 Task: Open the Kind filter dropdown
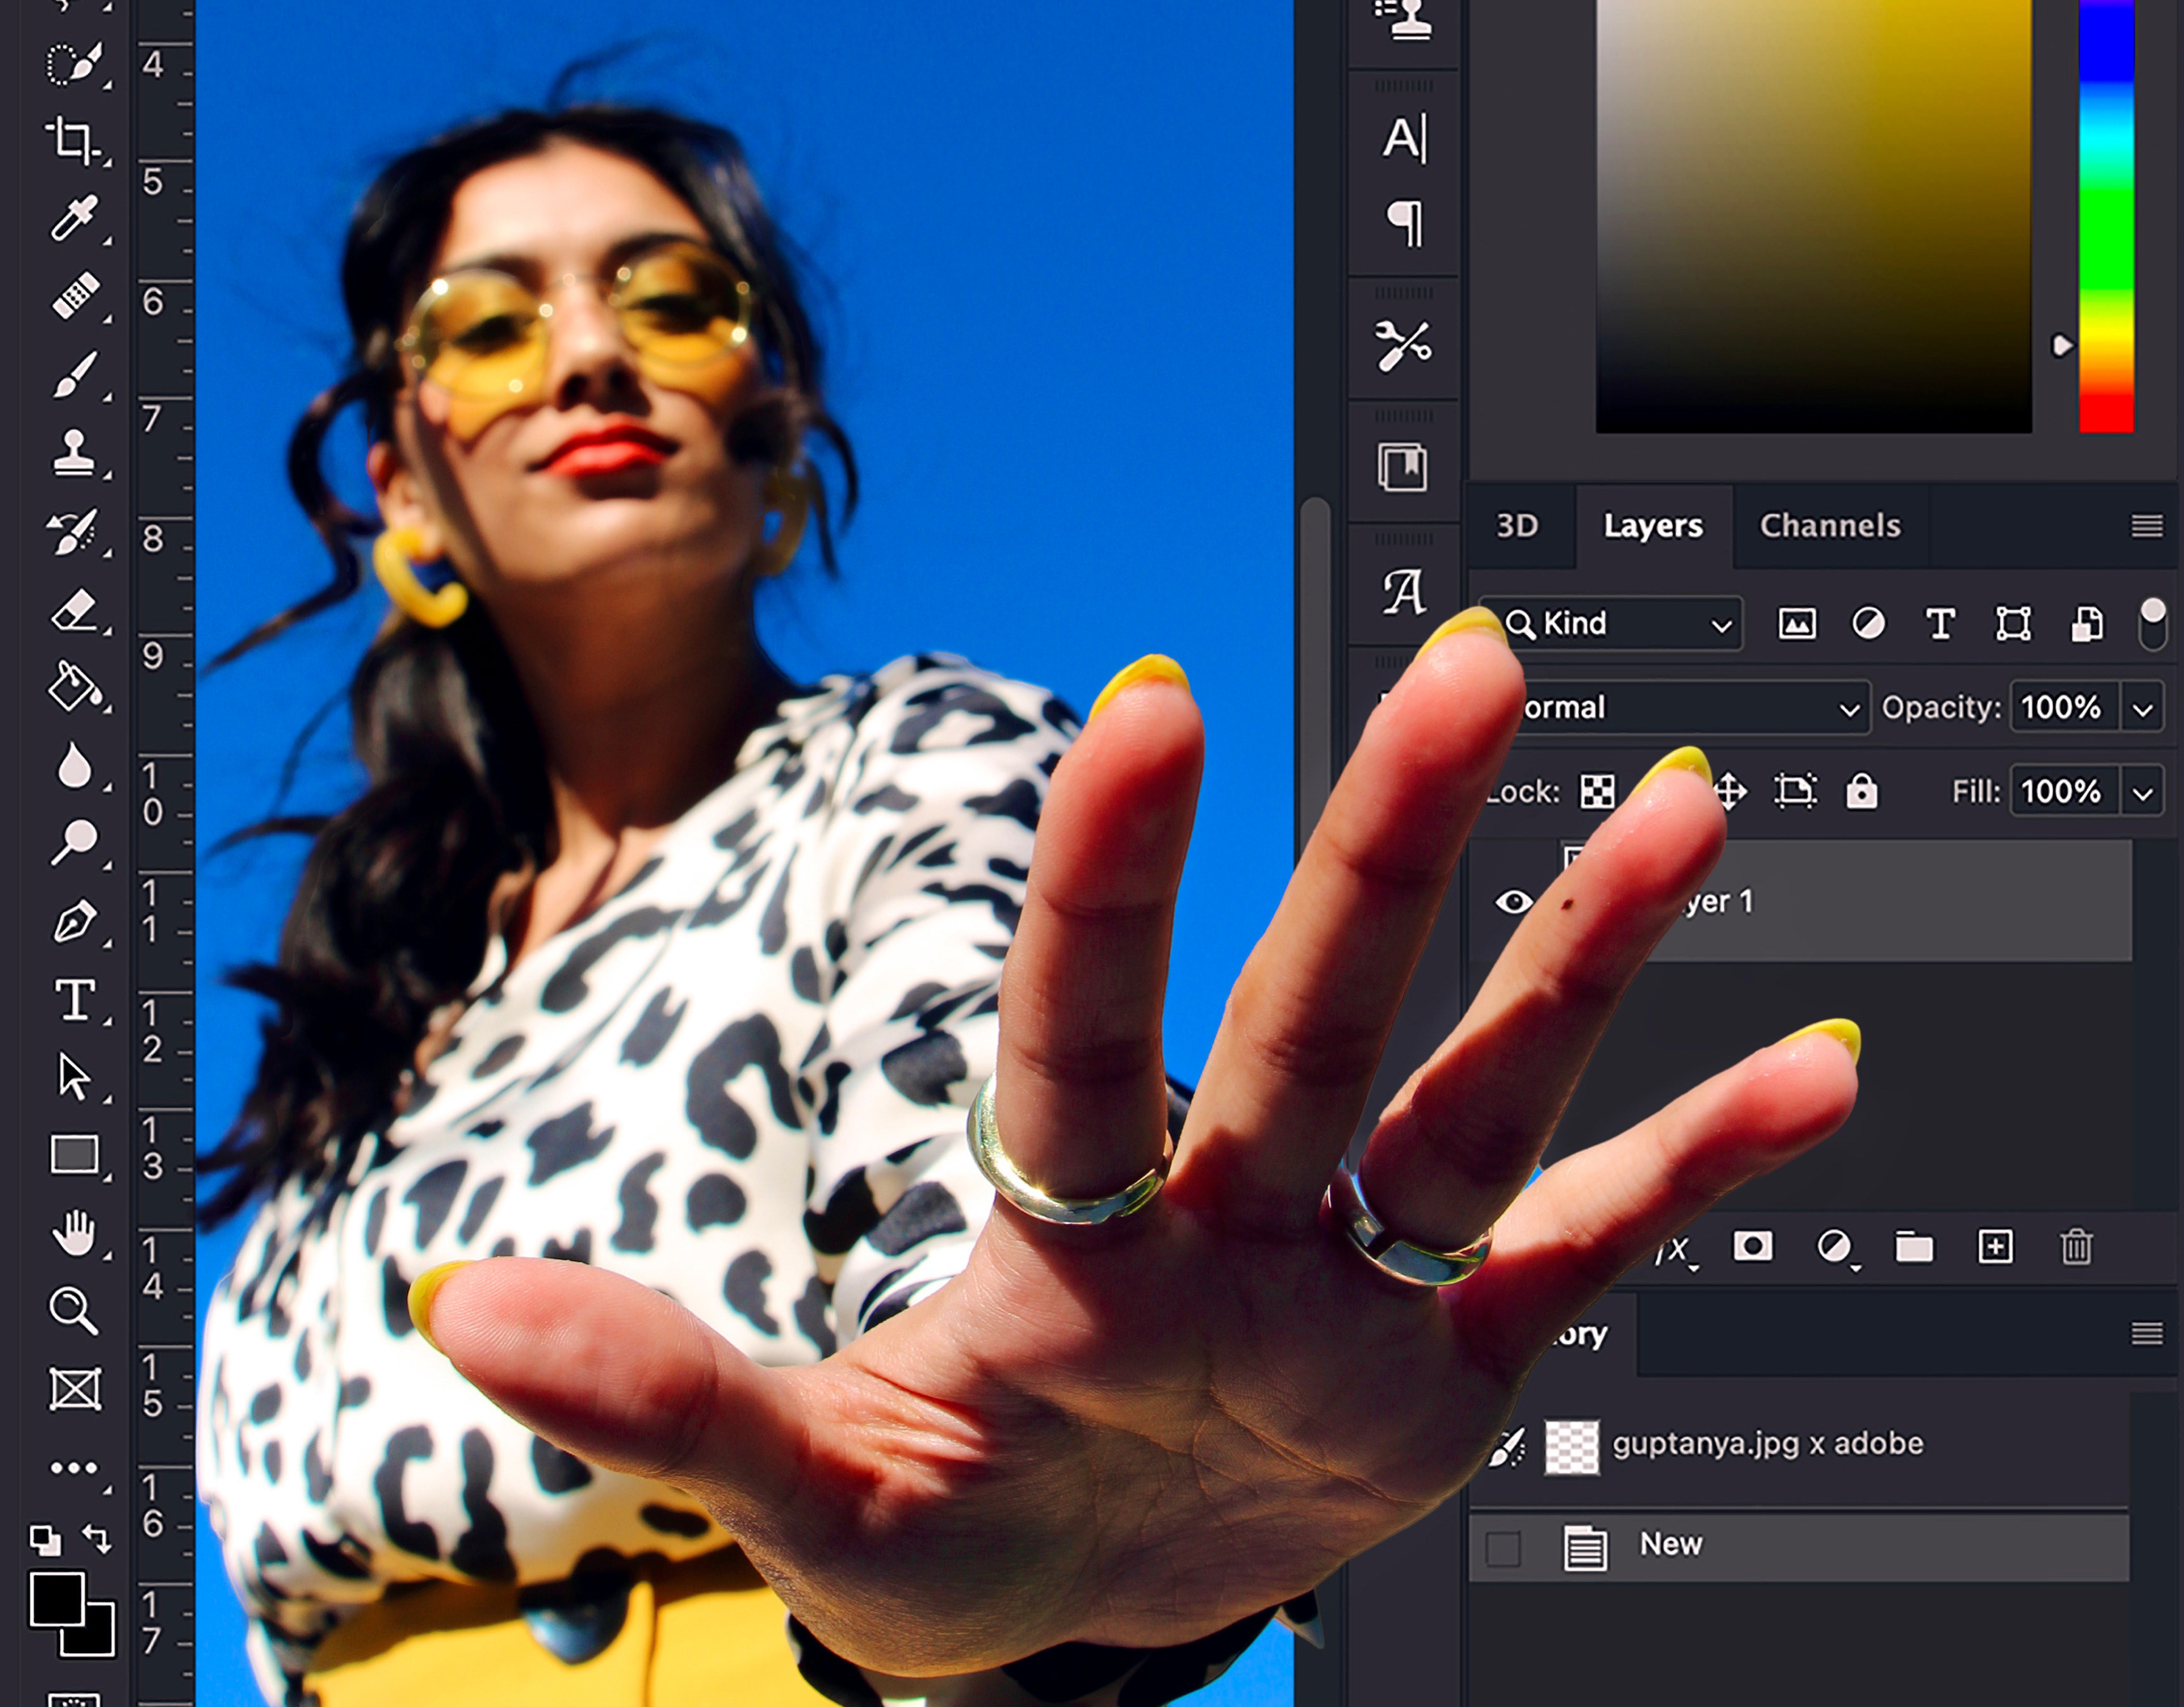coord(1612,624)
